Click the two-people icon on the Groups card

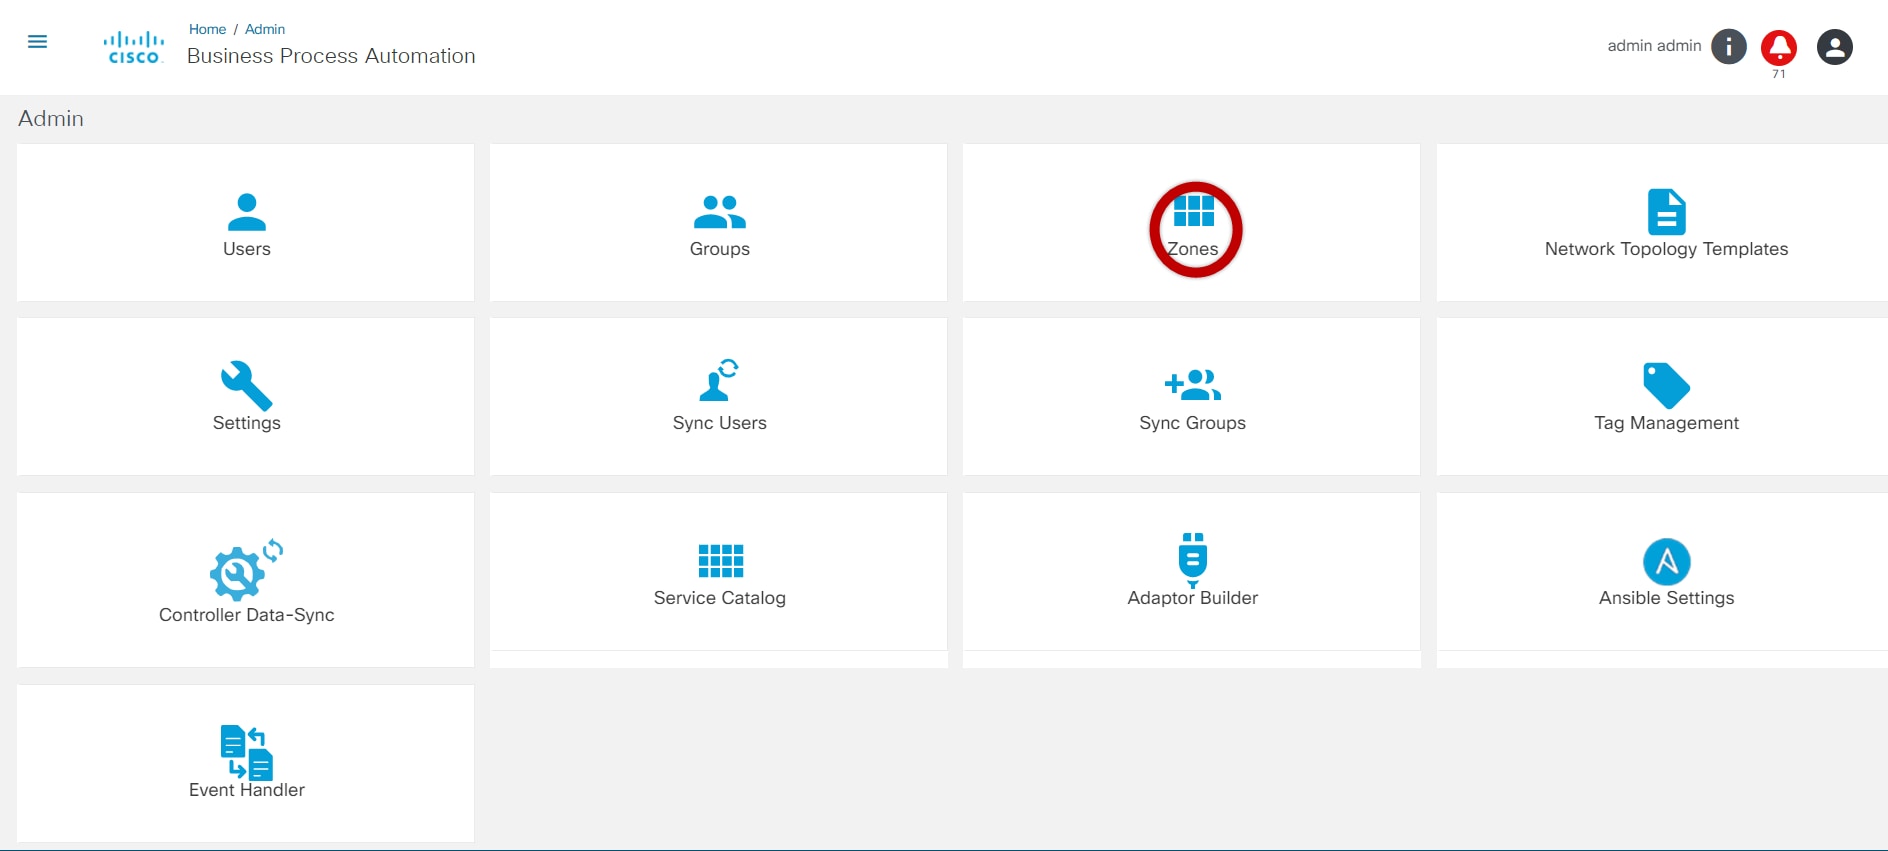pos(720,212)
